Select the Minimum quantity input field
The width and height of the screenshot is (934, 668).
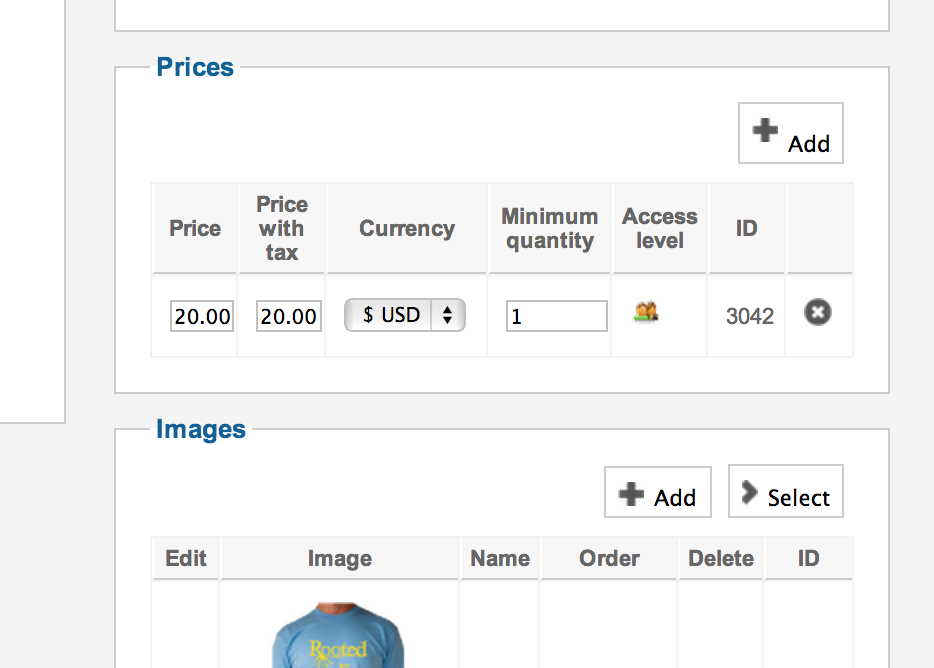[556, 317]
